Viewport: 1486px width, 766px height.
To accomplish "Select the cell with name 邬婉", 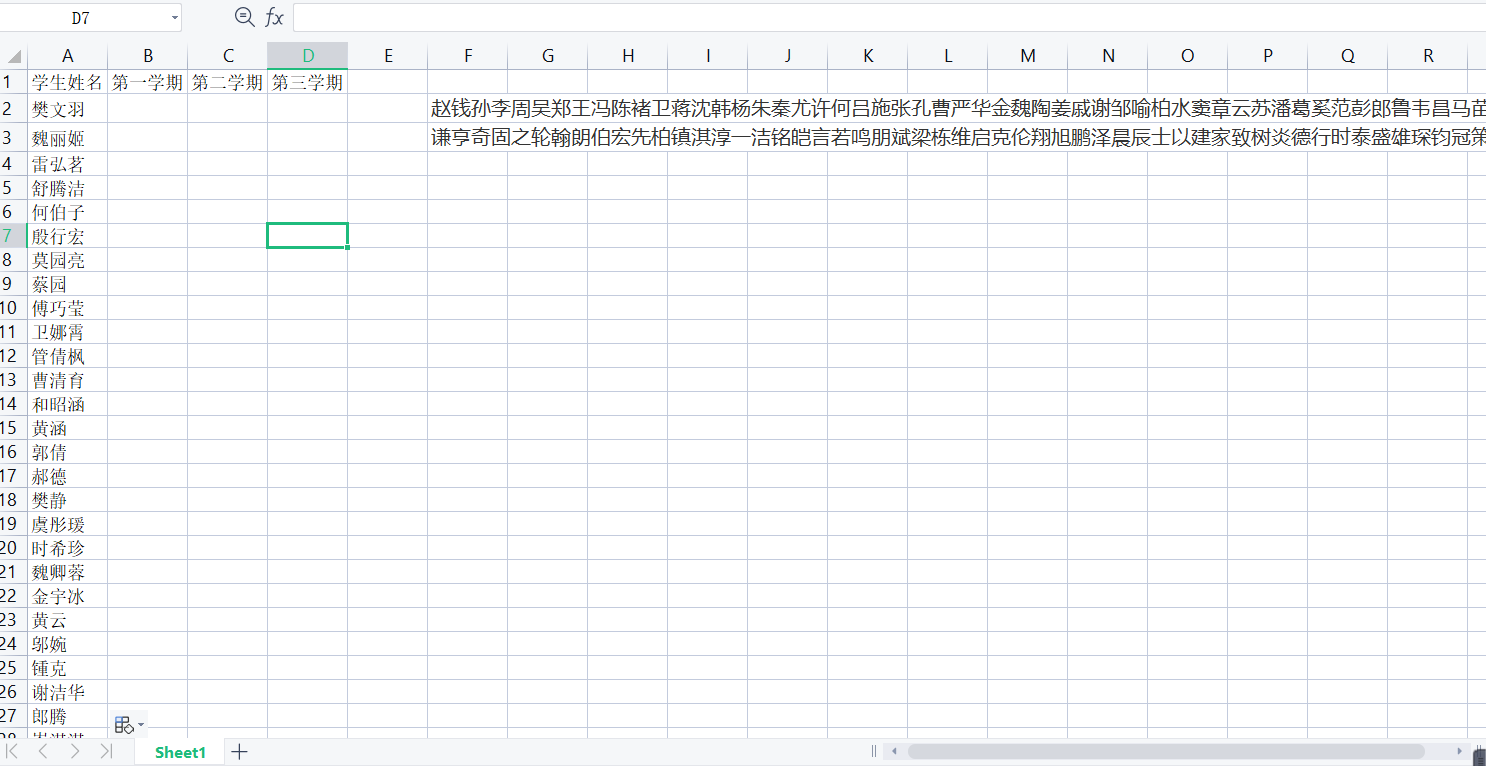I will tap(67, 644).
